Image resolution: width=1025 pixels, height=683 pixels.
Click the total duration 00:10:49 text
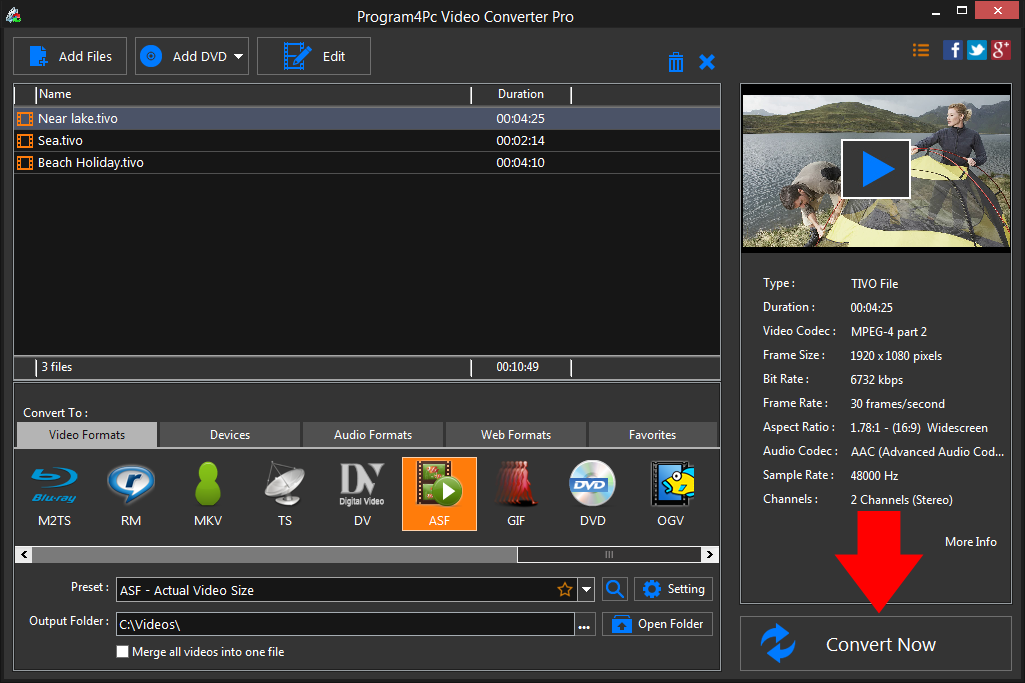[517, 367]
